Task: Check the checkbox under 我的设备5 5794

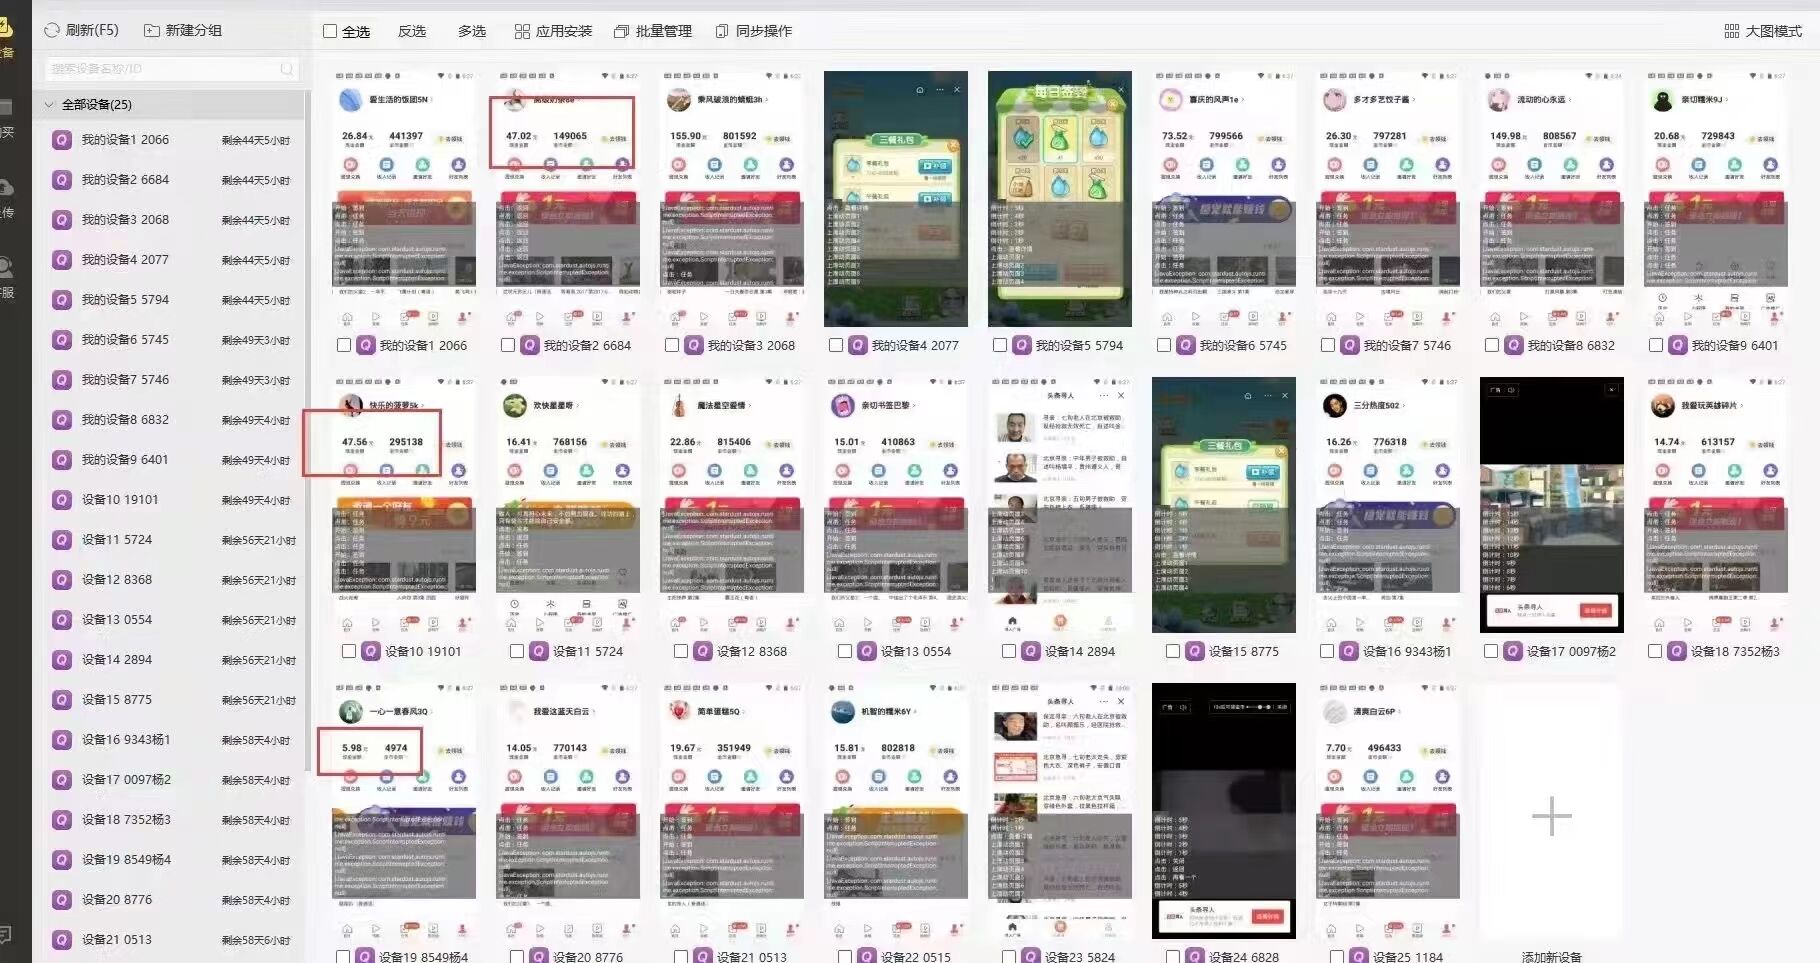Action: (x=999, y=345)
